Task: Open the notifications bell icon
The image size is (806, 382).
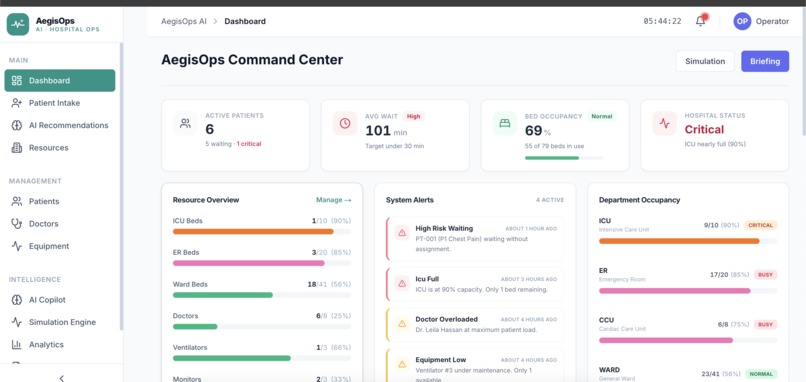Action: point(700,21)
